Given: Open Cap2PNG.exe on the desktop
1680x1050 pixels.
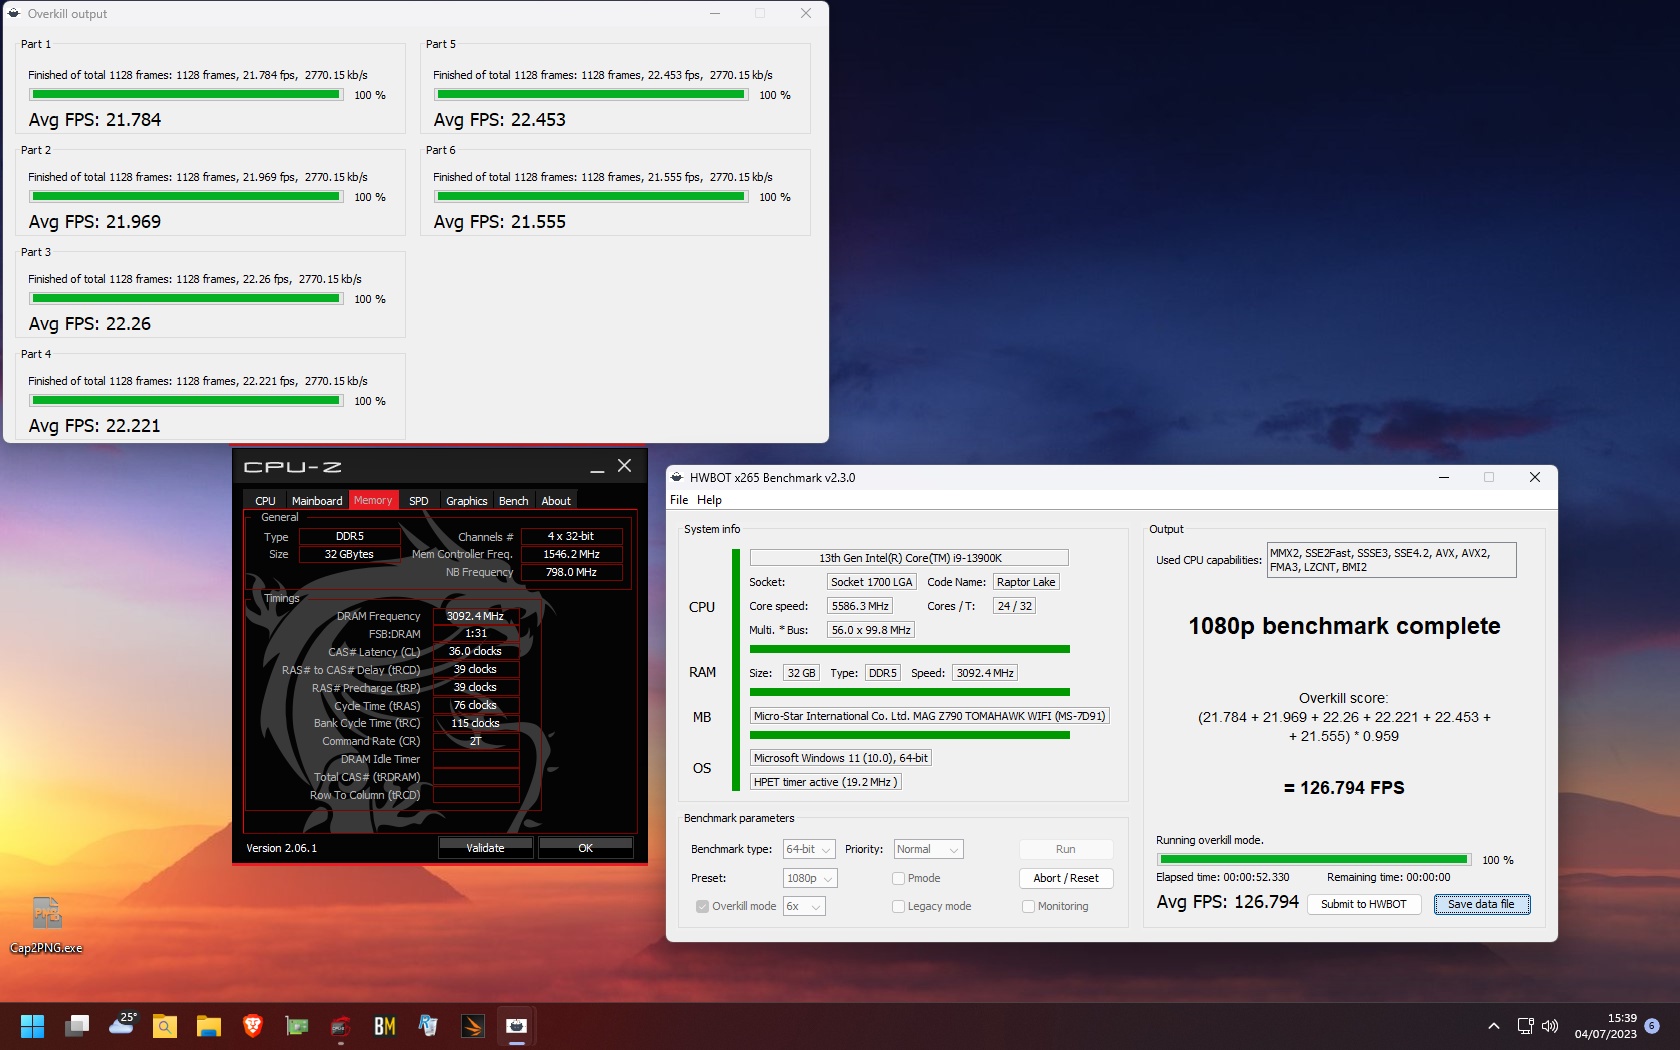Looking at the screenshot, I should (46, 925).
